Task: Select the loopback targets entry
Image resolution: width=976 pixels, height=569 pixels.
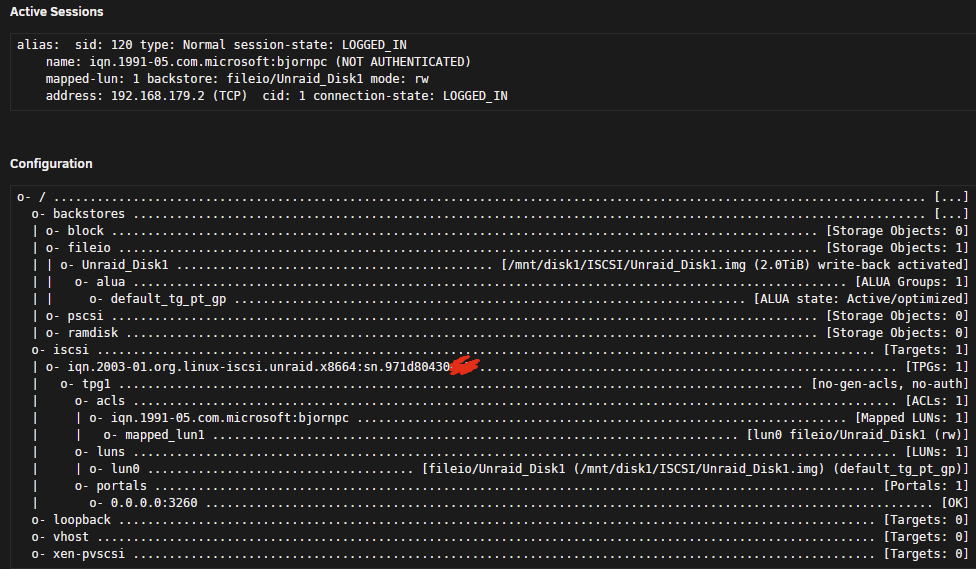Action: 82,520
